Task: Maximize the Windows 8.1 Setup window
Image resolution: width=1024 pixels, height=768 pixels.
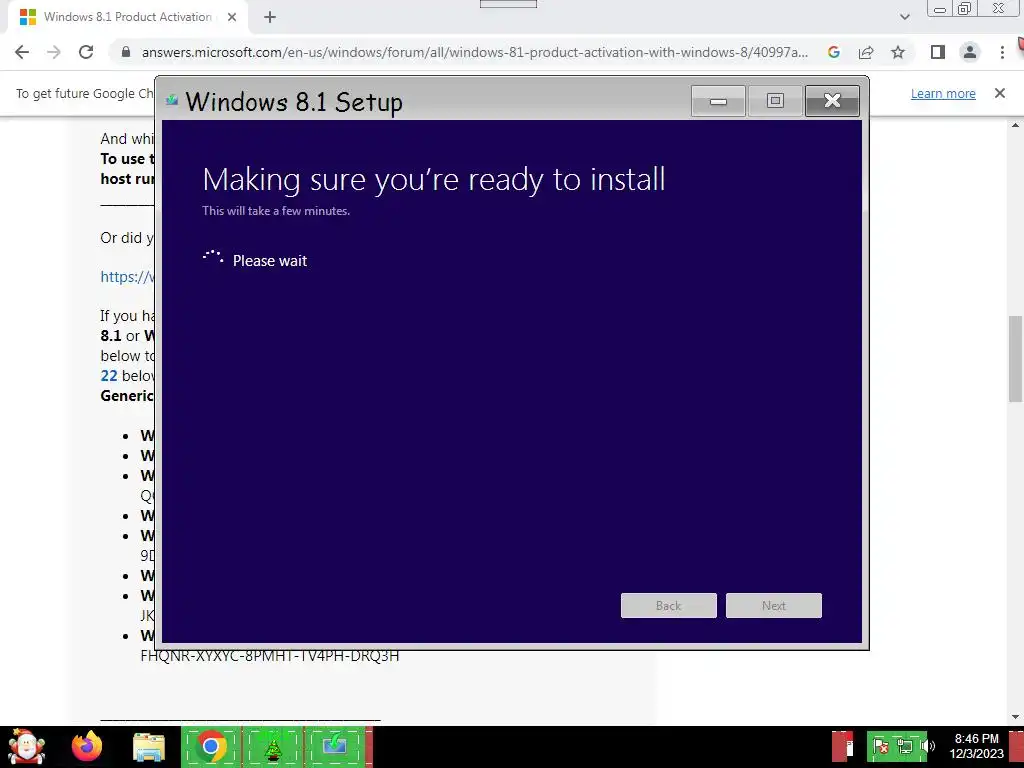Action: 775,101
